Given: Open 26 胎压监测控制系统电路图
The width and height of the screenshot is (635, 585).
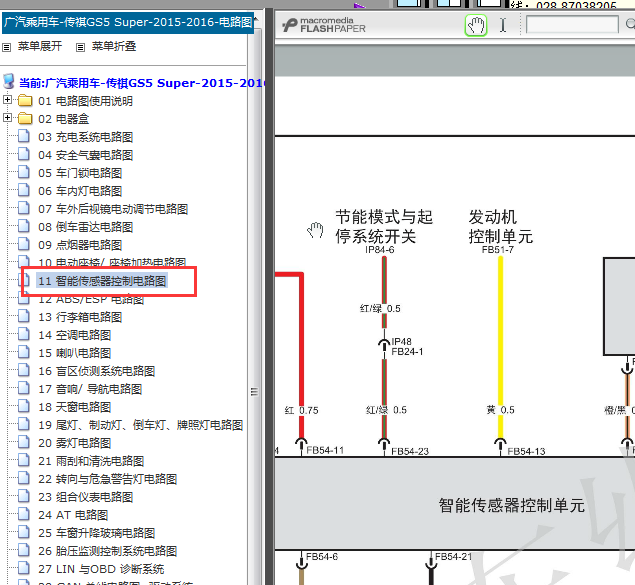Looking at the screenshot, I should [107, 551].
